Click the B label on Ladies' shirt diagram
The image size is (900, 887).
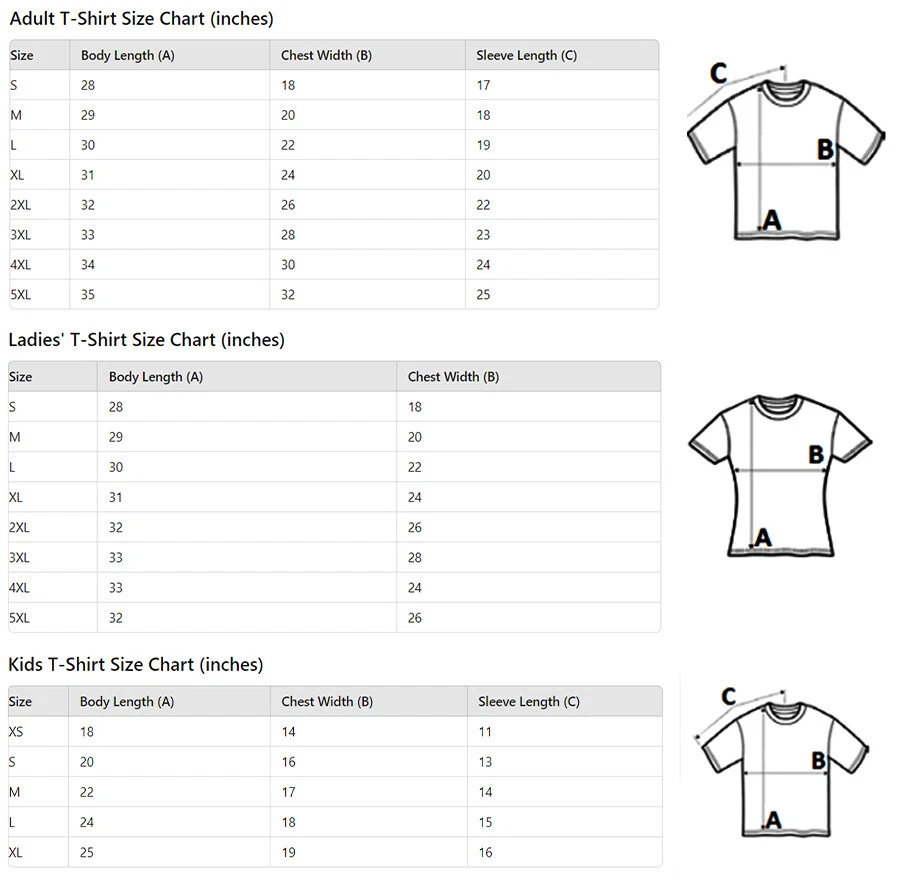pyautogui.click(x=816, y=455)
